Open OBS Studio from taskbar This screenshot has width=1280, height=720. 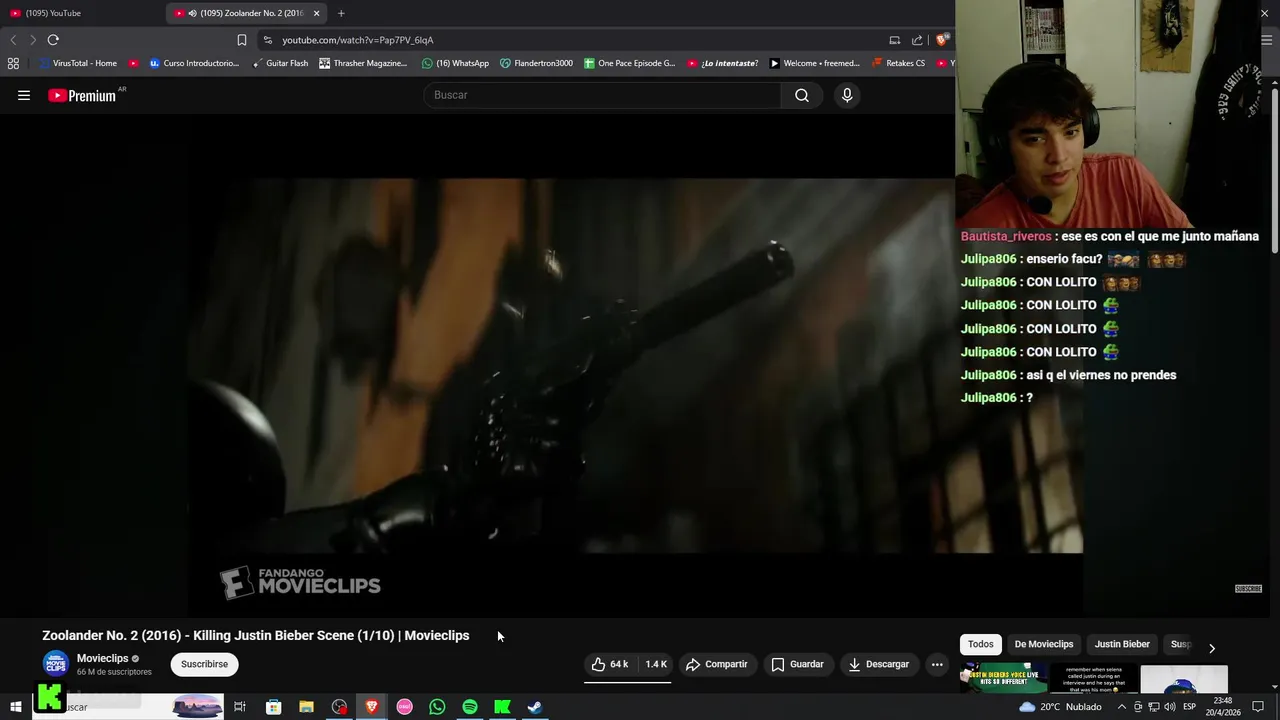pyautogui.click(x=339, y=707)
